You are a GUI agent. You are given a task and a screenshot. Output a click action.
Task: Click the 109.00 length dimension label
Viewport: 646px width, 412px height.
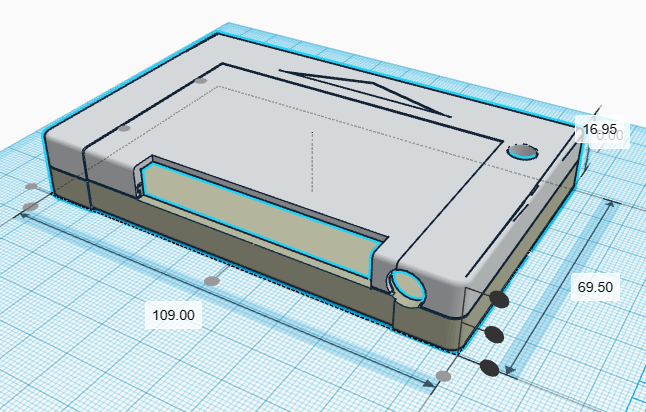[x=173, y=314]
